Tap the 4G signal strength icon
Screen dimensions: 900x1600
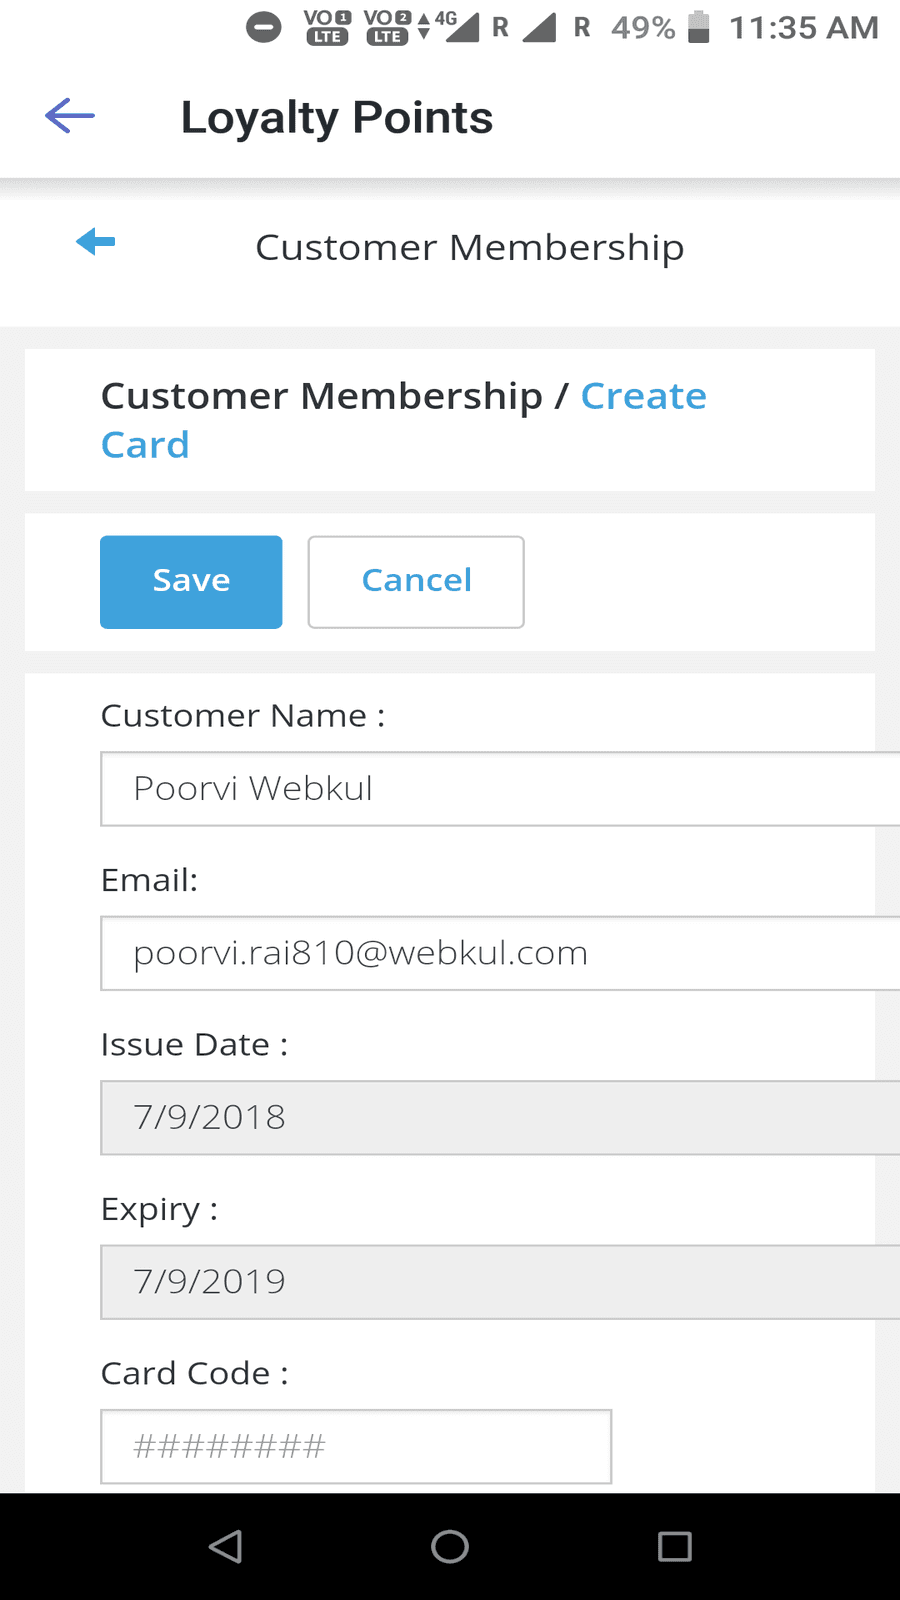click(x=461, y=26)
